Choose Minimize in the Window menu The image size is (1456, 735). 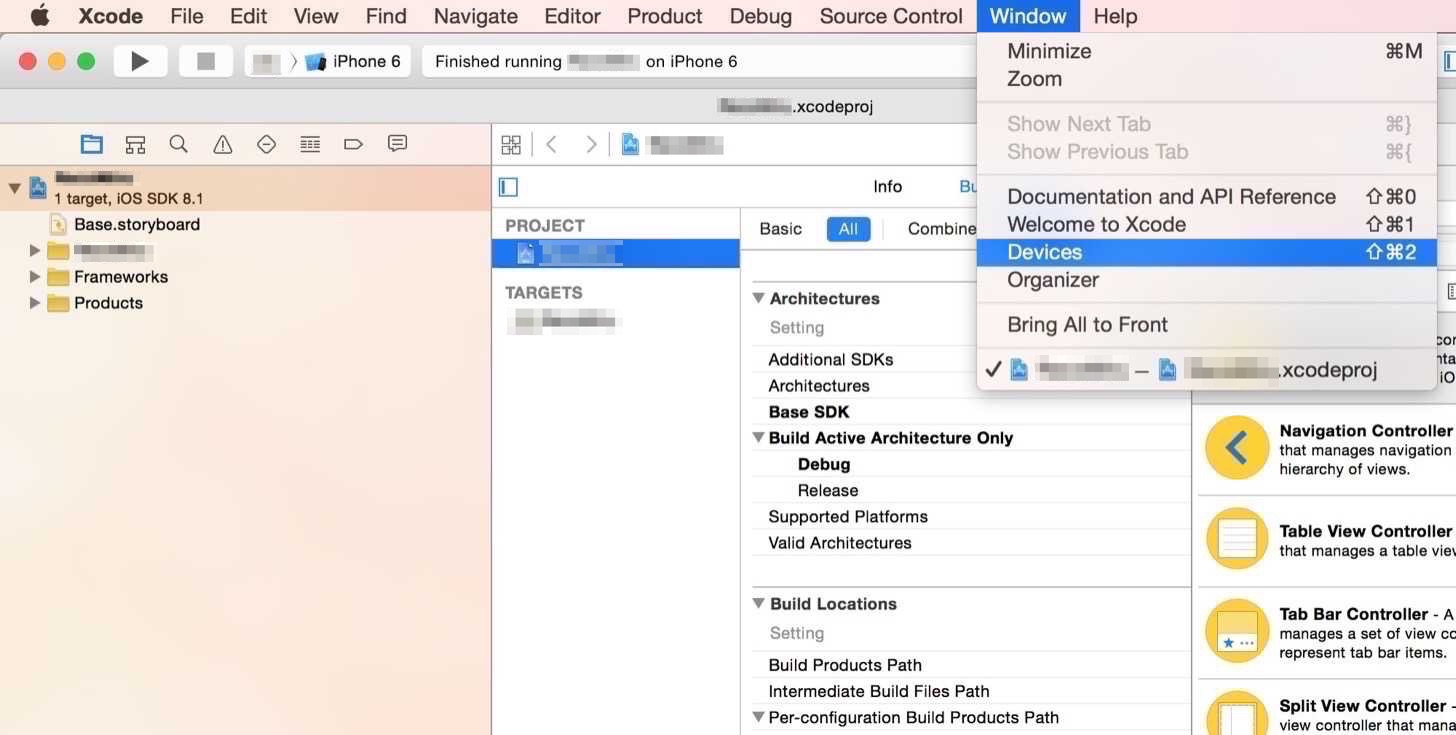click(1207, 51)
